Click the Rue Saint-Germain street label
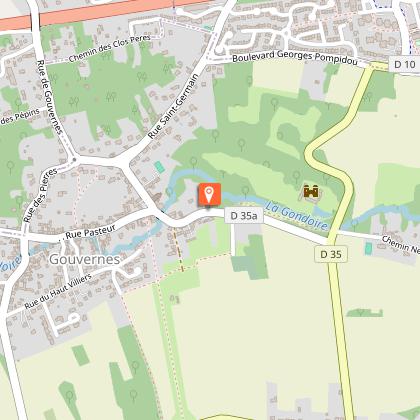Image resolution: width=420 pixels, height=420 pixels. point(173,106)
